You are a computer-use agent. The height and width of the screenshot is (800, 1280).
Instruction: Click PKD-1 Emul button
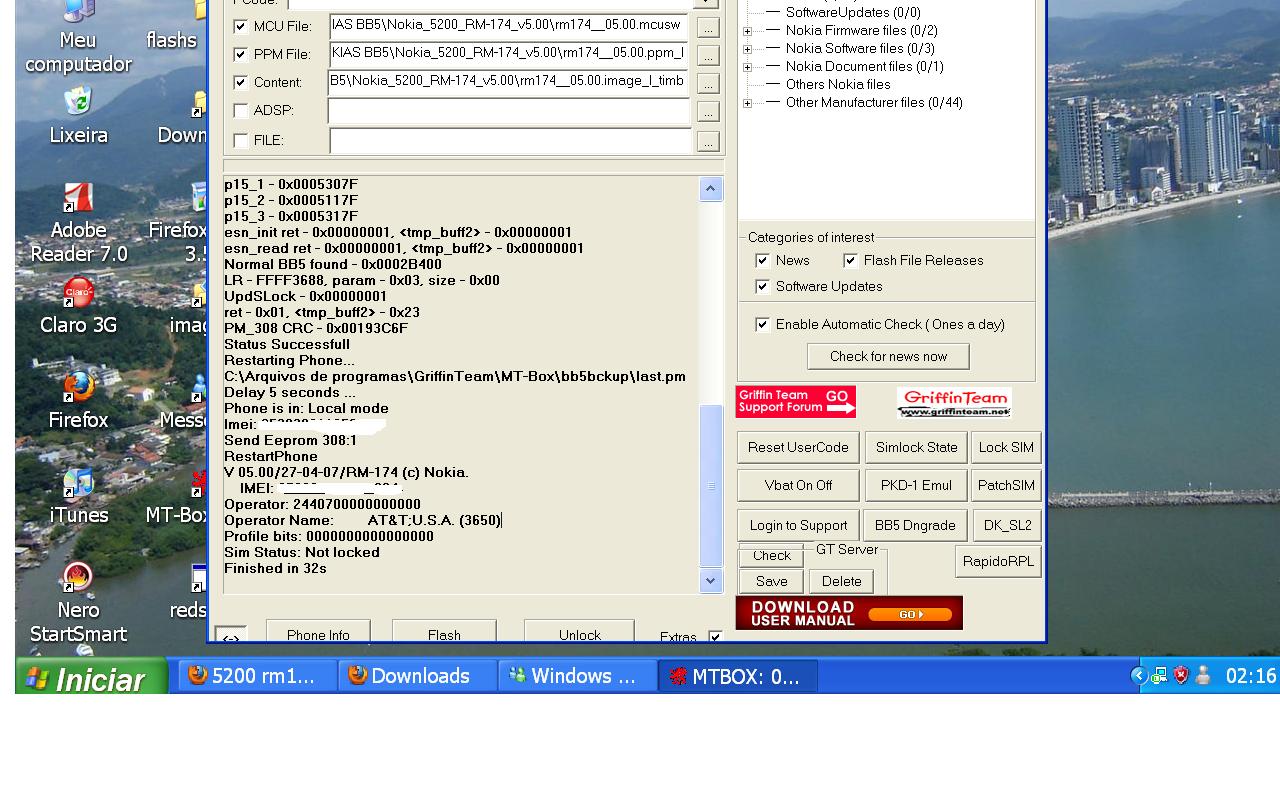coord(916,485)
